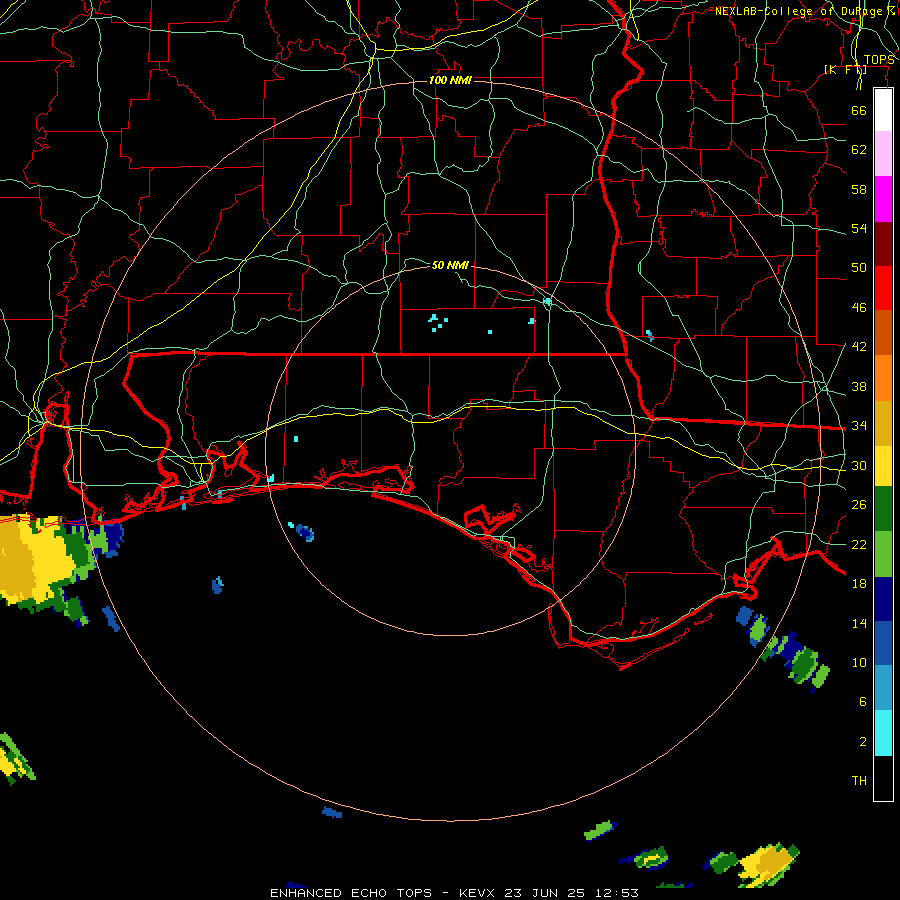Click the "54" legend value
The height and width of the screenshot is (900, 900).
(x=859, y=228)
